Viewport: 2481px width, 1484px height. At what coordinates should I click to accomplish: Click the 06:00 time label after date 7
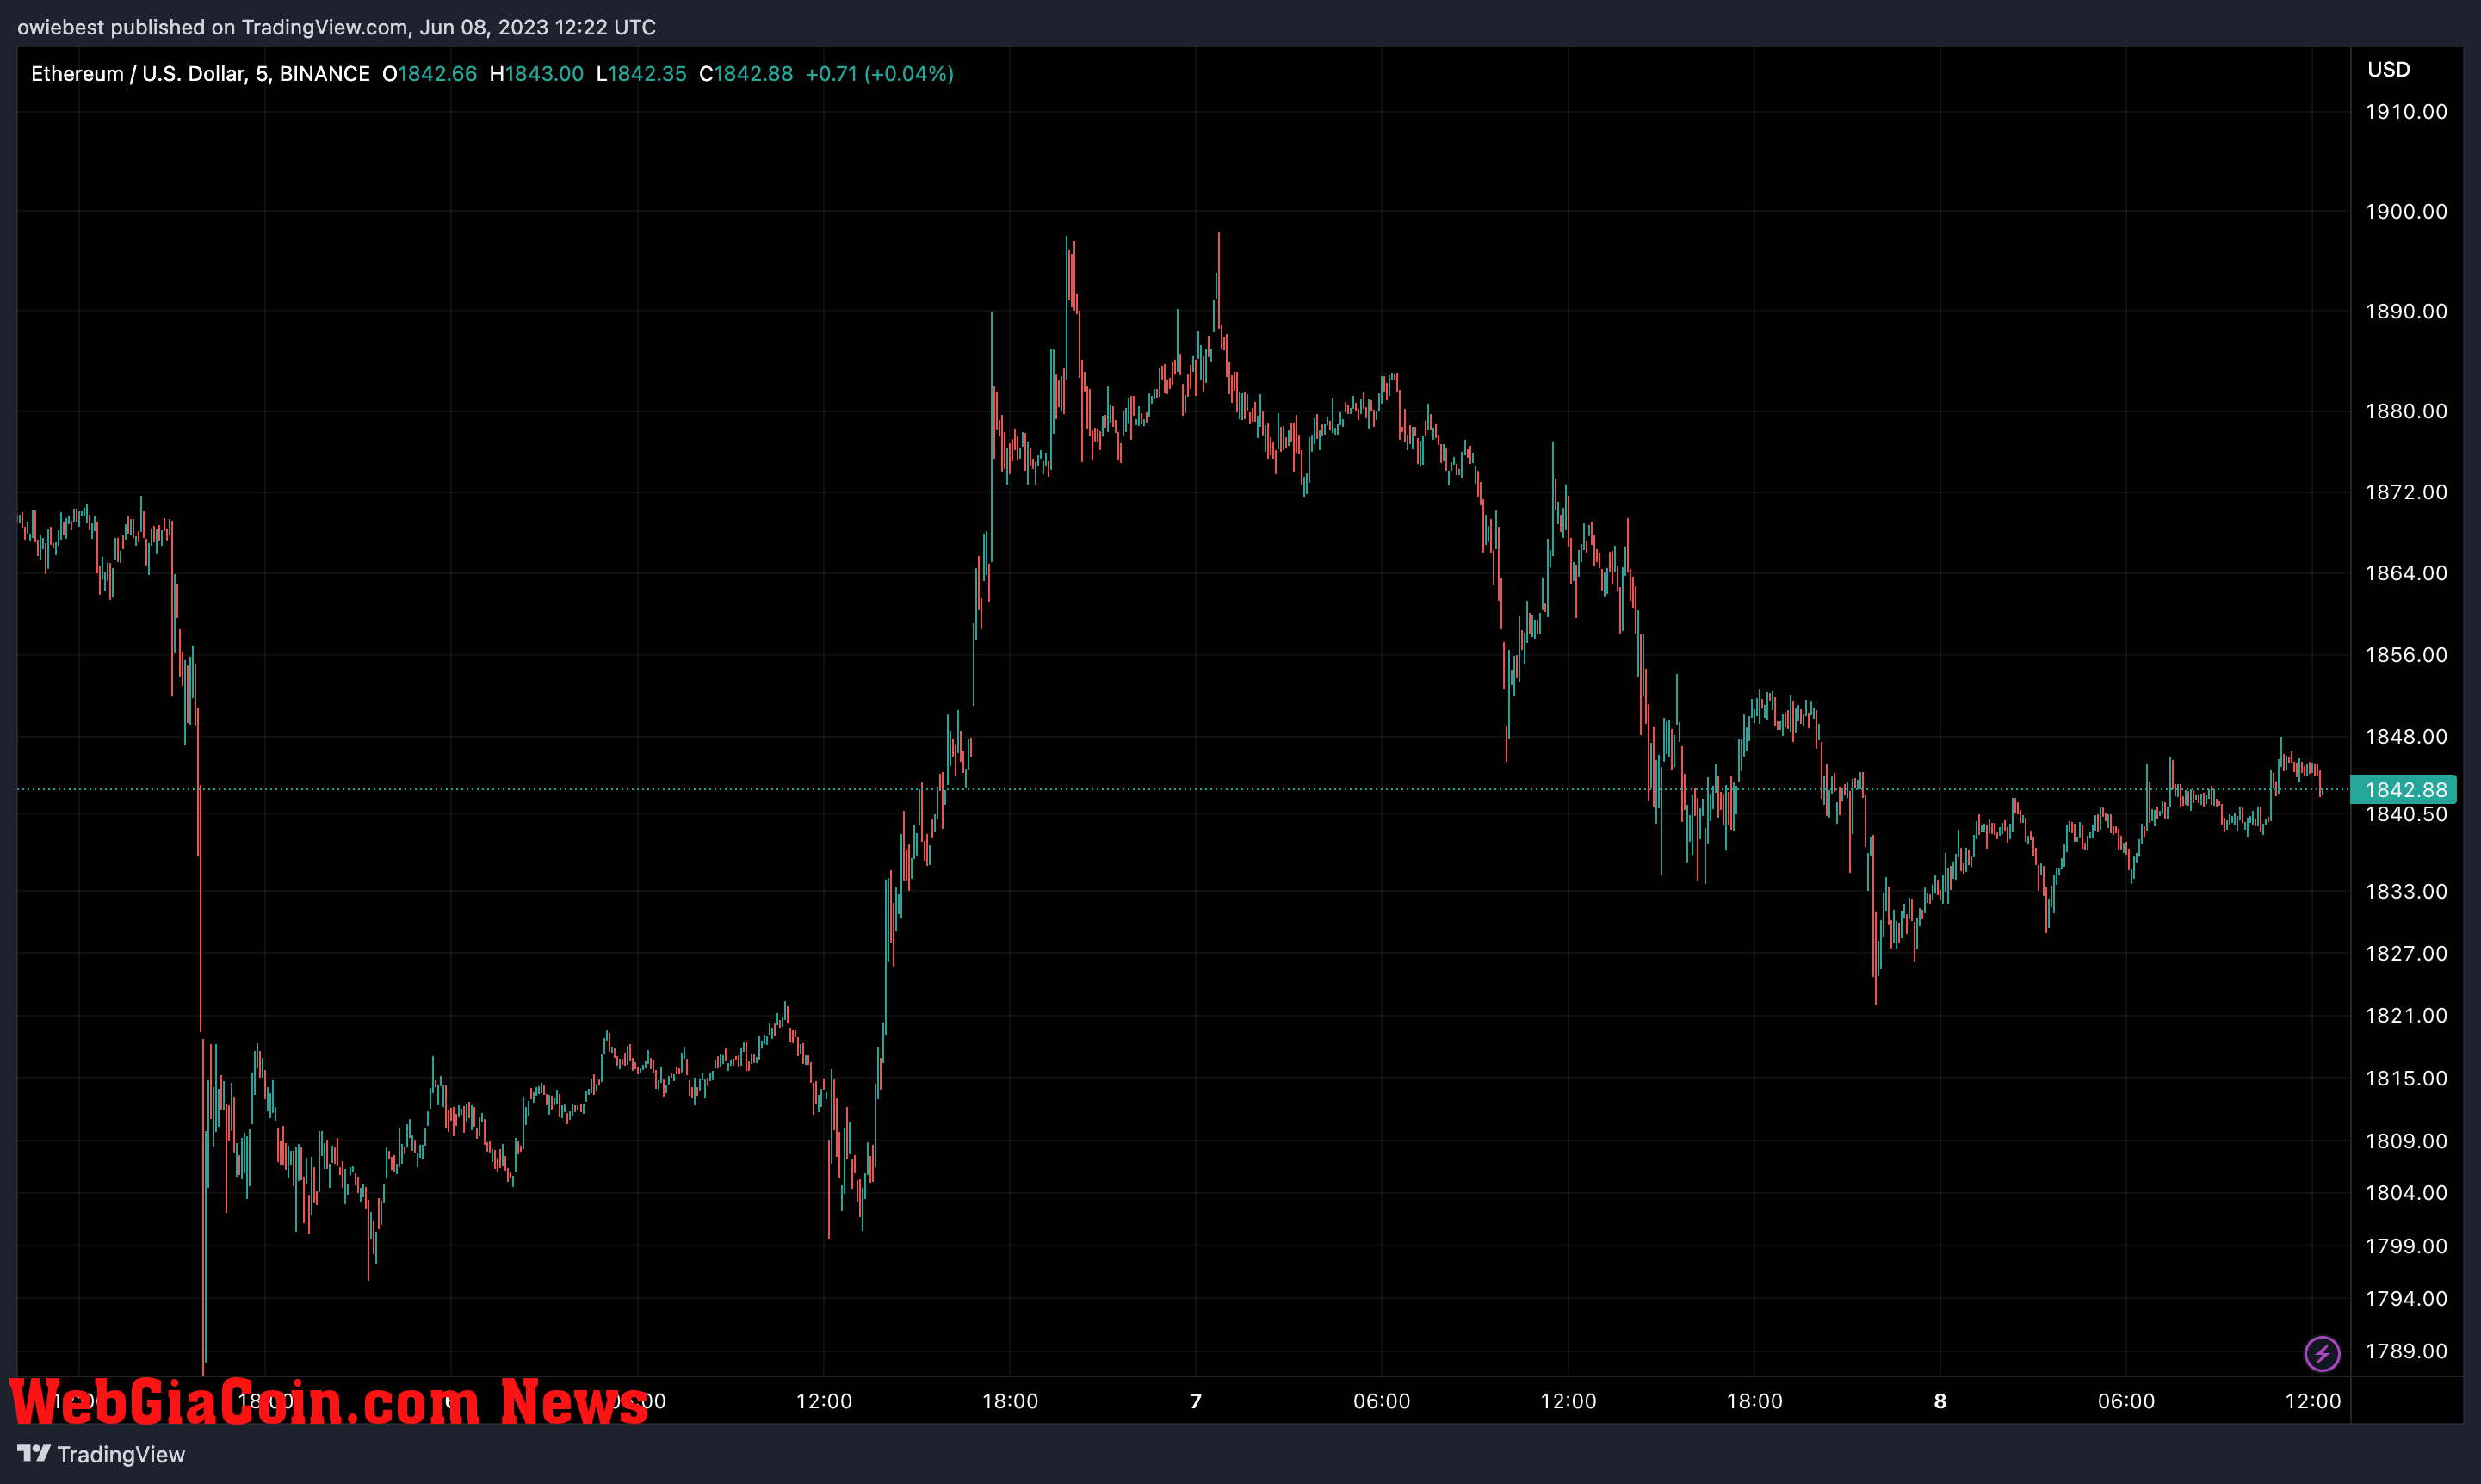1382,1402
